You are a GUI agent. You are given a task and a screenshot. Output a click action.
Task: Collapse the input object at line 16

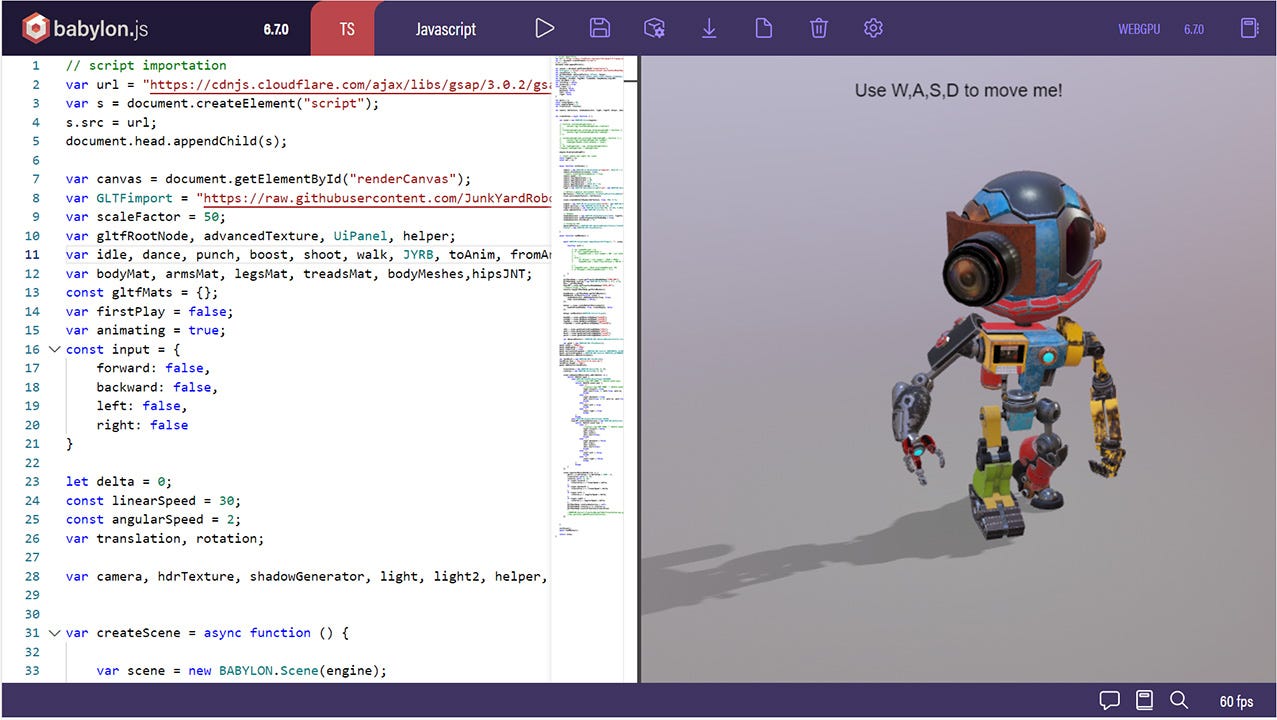click(x=54, y=349)
